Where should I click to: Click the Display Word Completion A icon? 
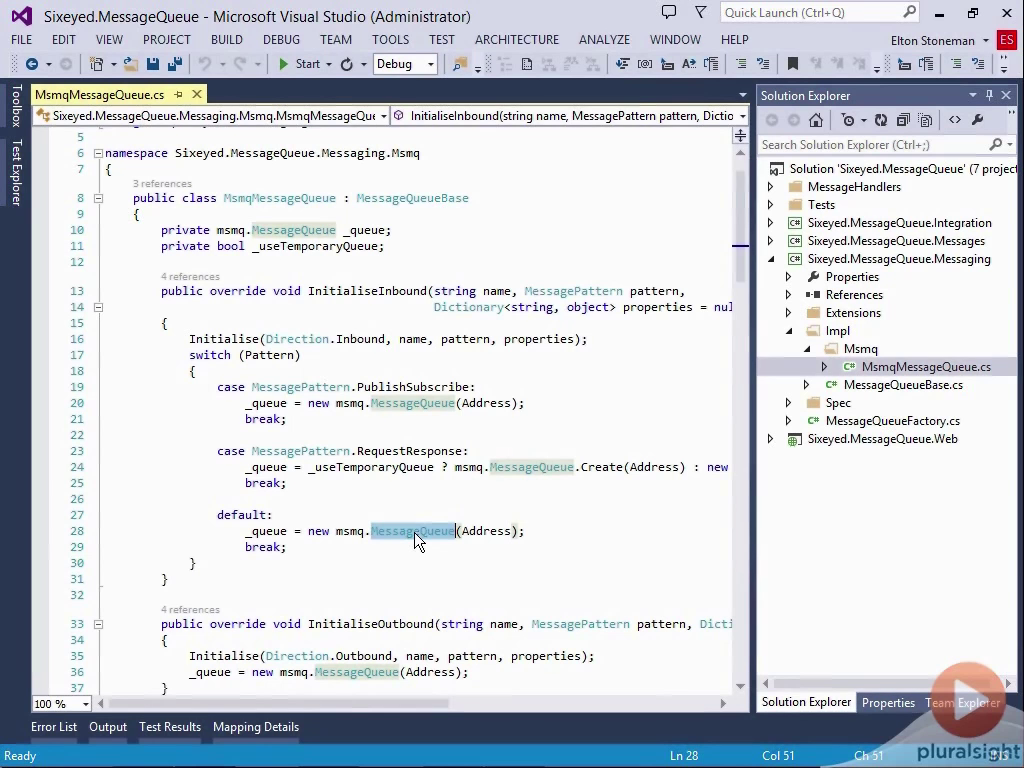pyautogui.click(x=689, y=64)
